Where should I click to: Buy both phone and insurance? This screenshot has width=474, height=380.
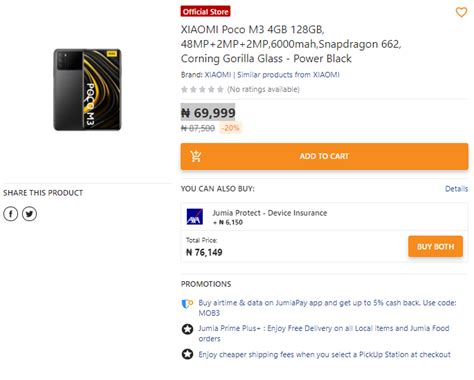coord(435,246)
